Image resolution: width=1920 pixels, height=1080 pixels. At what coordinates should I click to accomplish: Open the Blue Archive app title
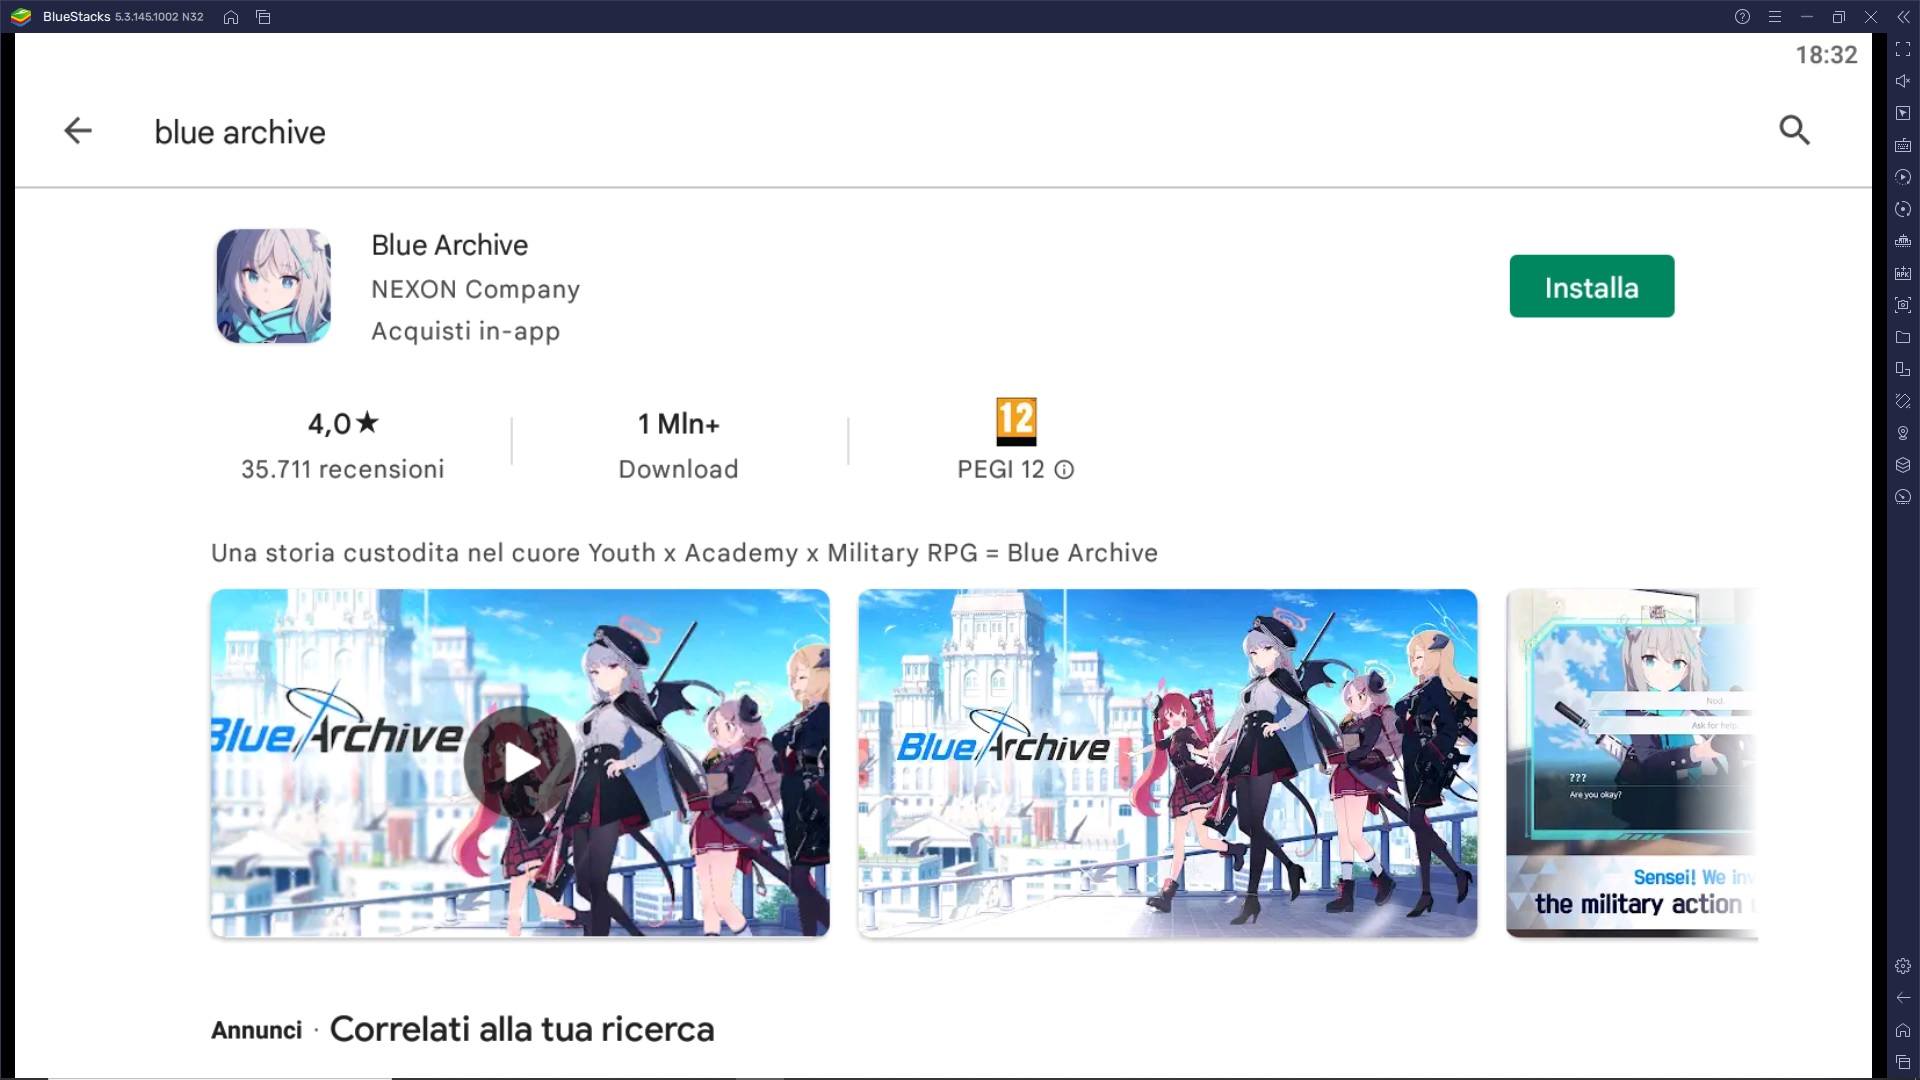(x=449, y=245)
